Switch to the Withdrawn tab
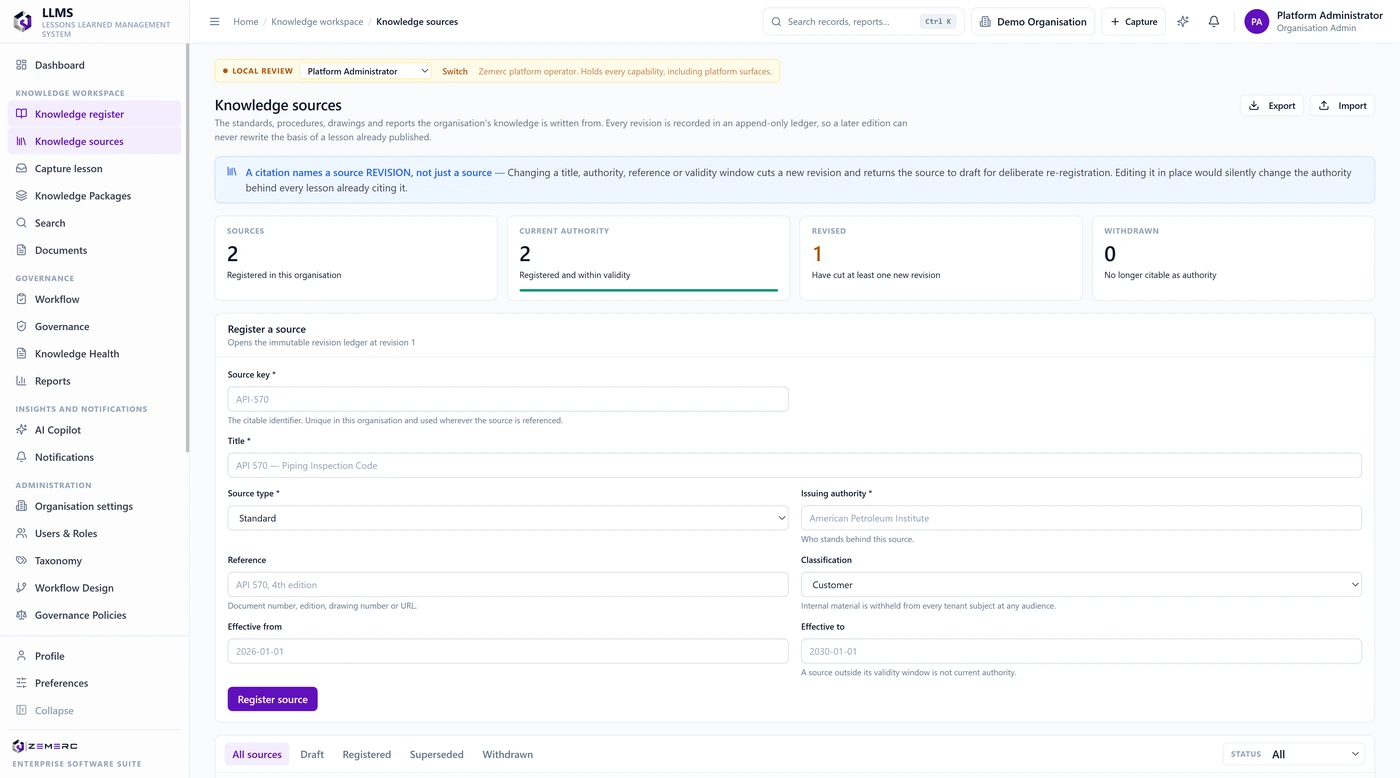Screen dimensions: 1400x778 tap(508, 754)
